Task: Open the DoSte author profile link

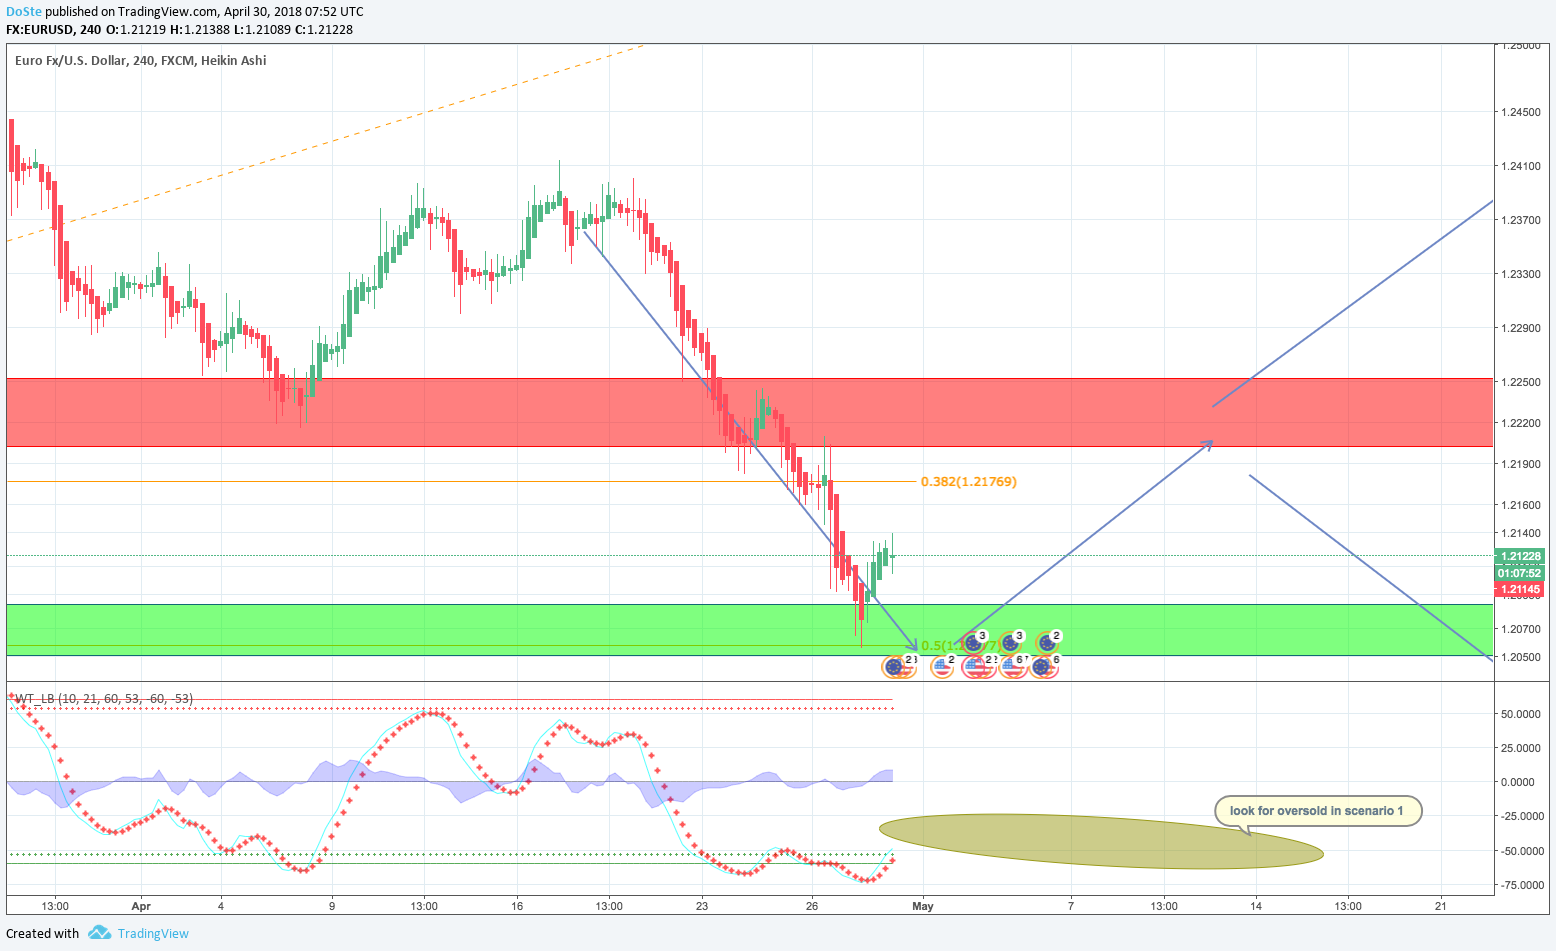Action: (x=23, y=11)
